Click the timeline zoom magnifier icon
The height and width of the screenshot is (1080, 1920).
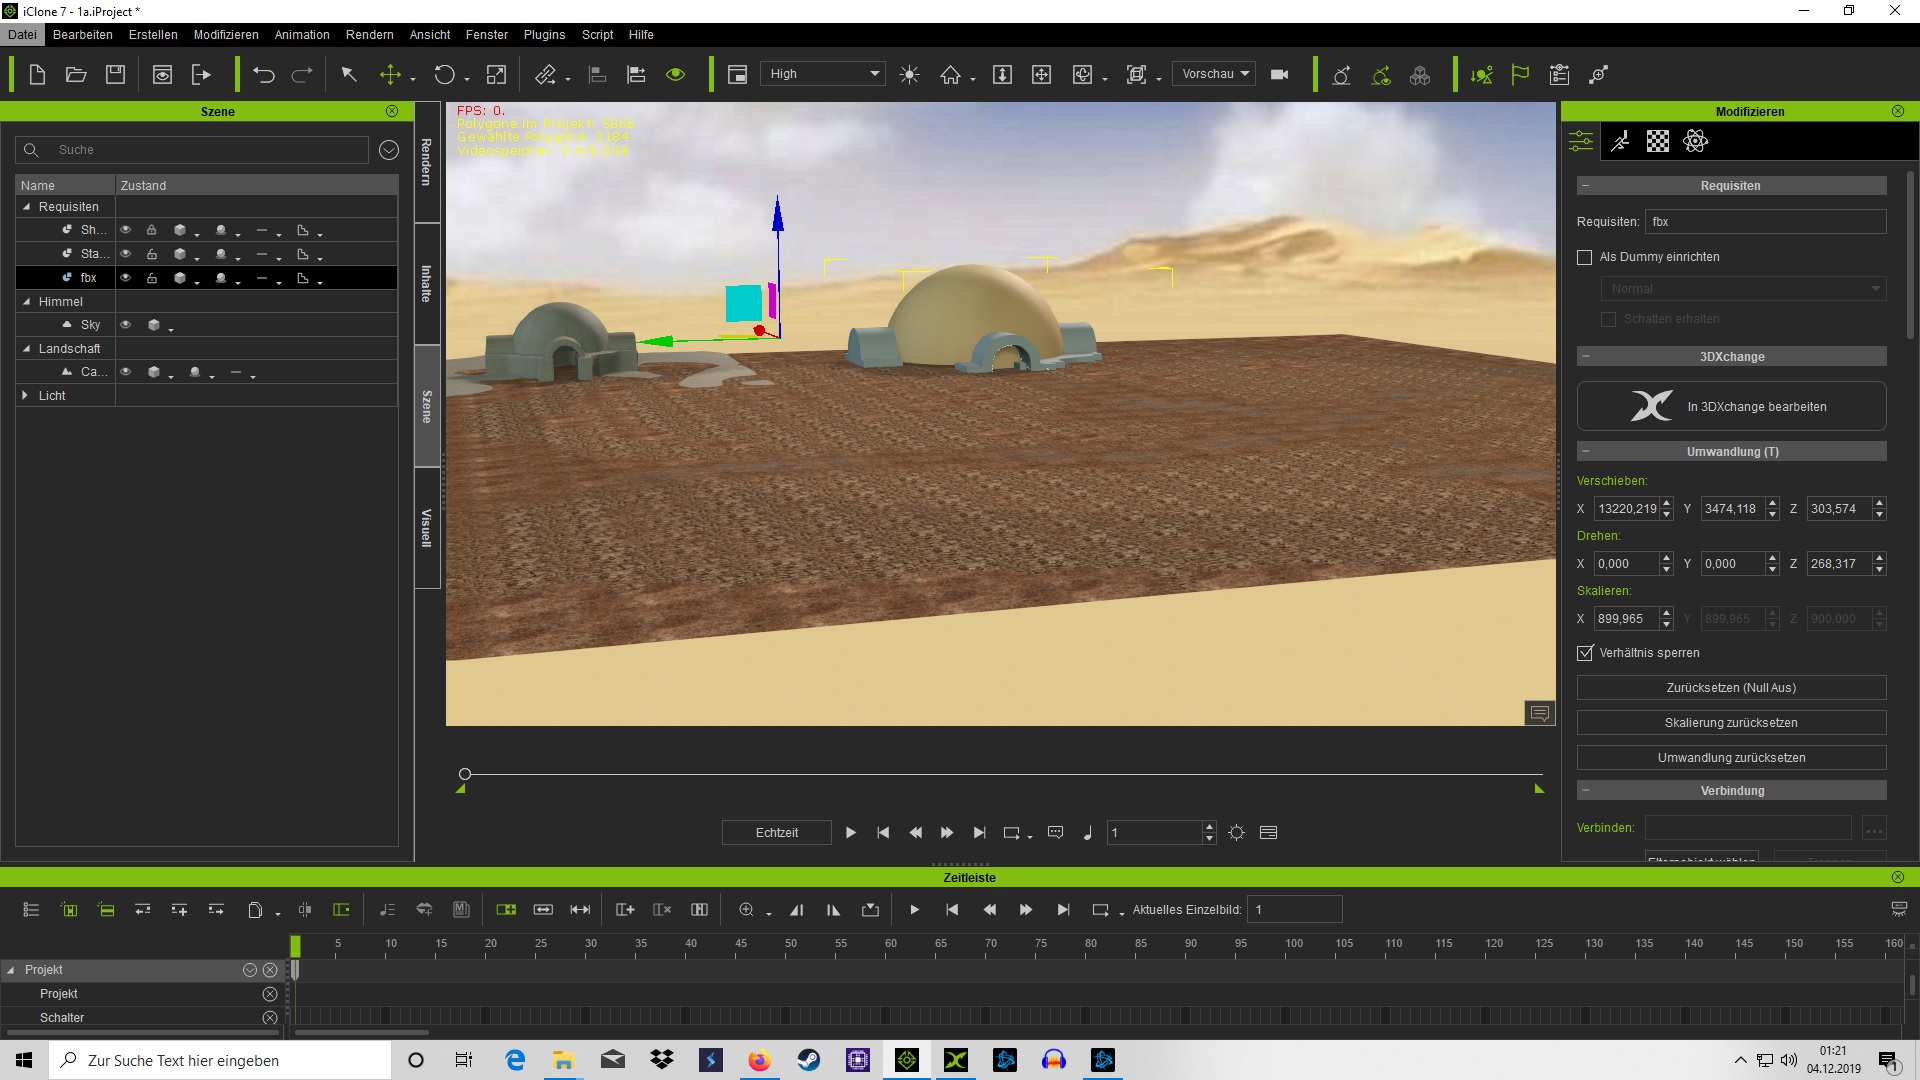click(746, 910)
